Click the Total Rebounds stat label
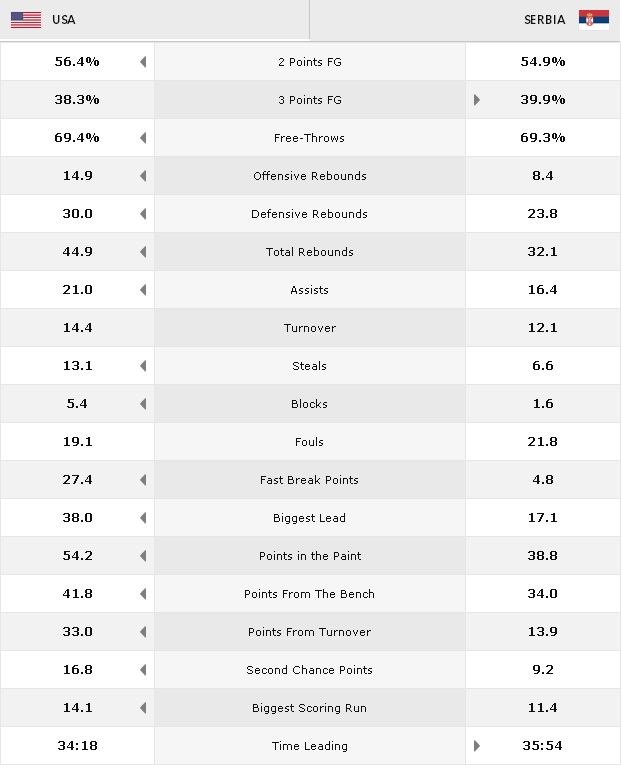 pyautogui.click(x=310, y=252)
